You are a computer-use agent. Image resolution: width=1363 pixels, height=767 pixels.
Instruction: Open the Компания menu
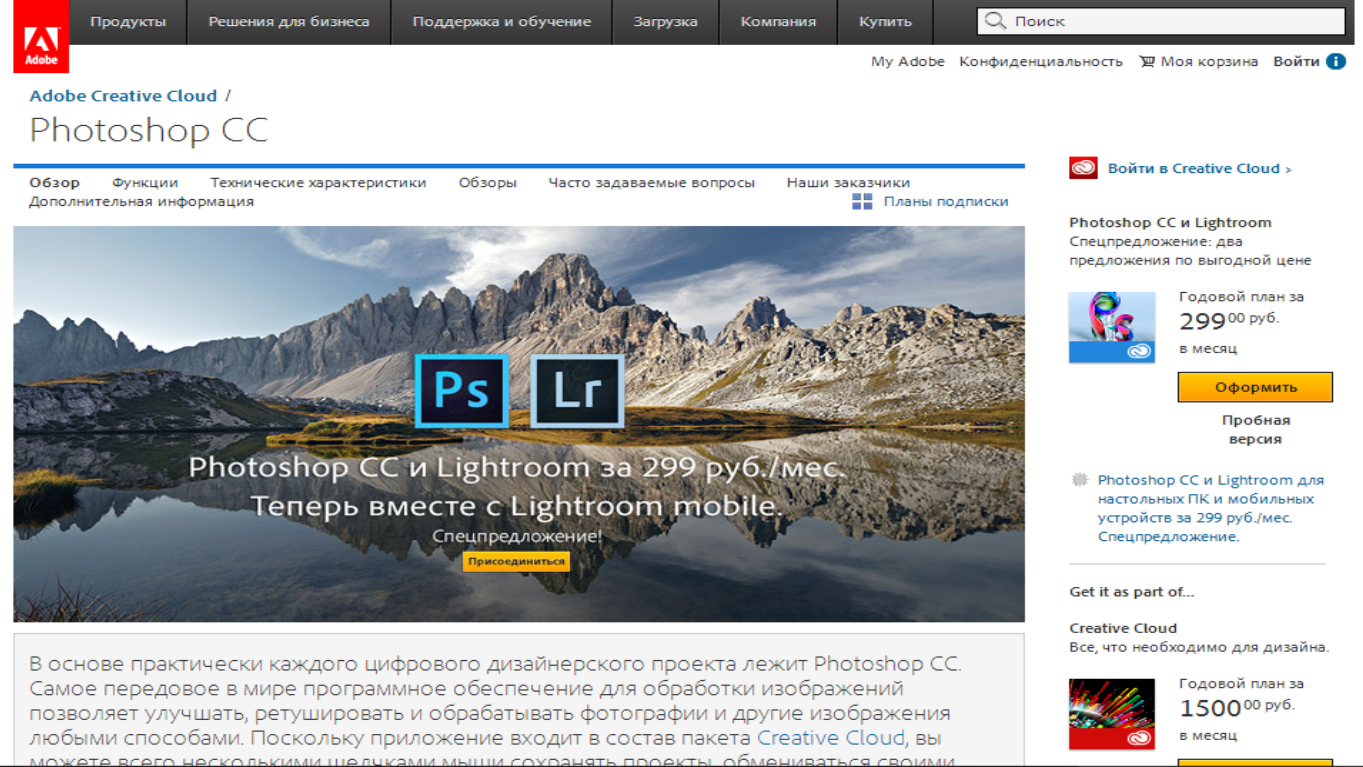coord(778,22)
